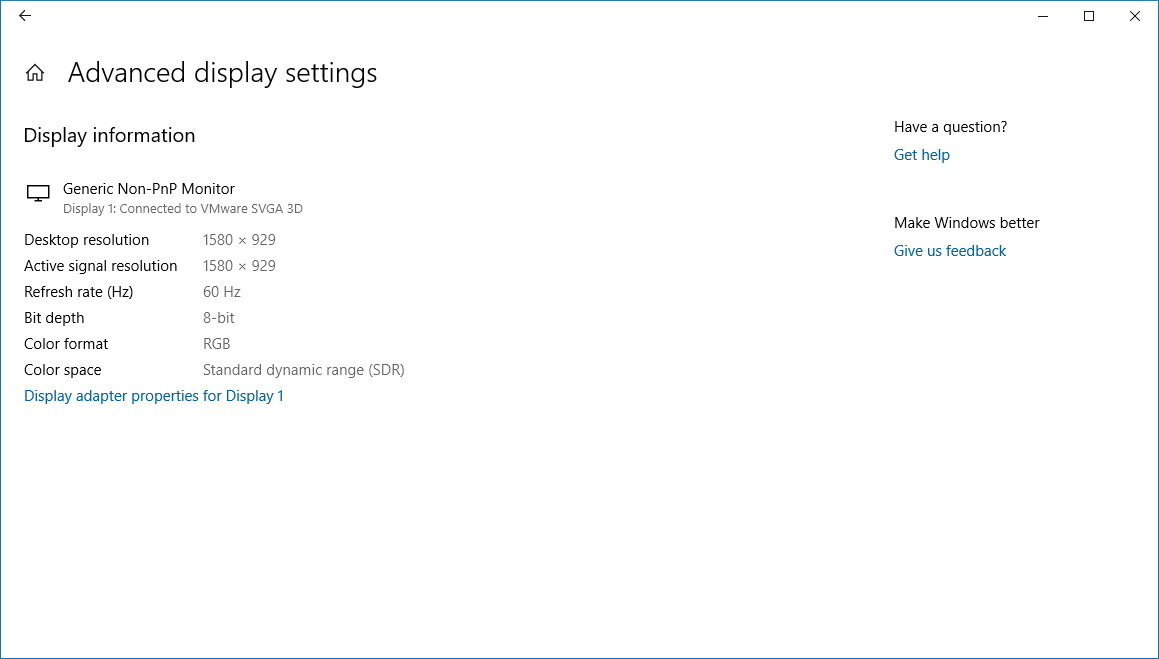
Task: Click 'Display 1: Connected to VMware SVGA 3D'
Action: [x=183, y=209]
